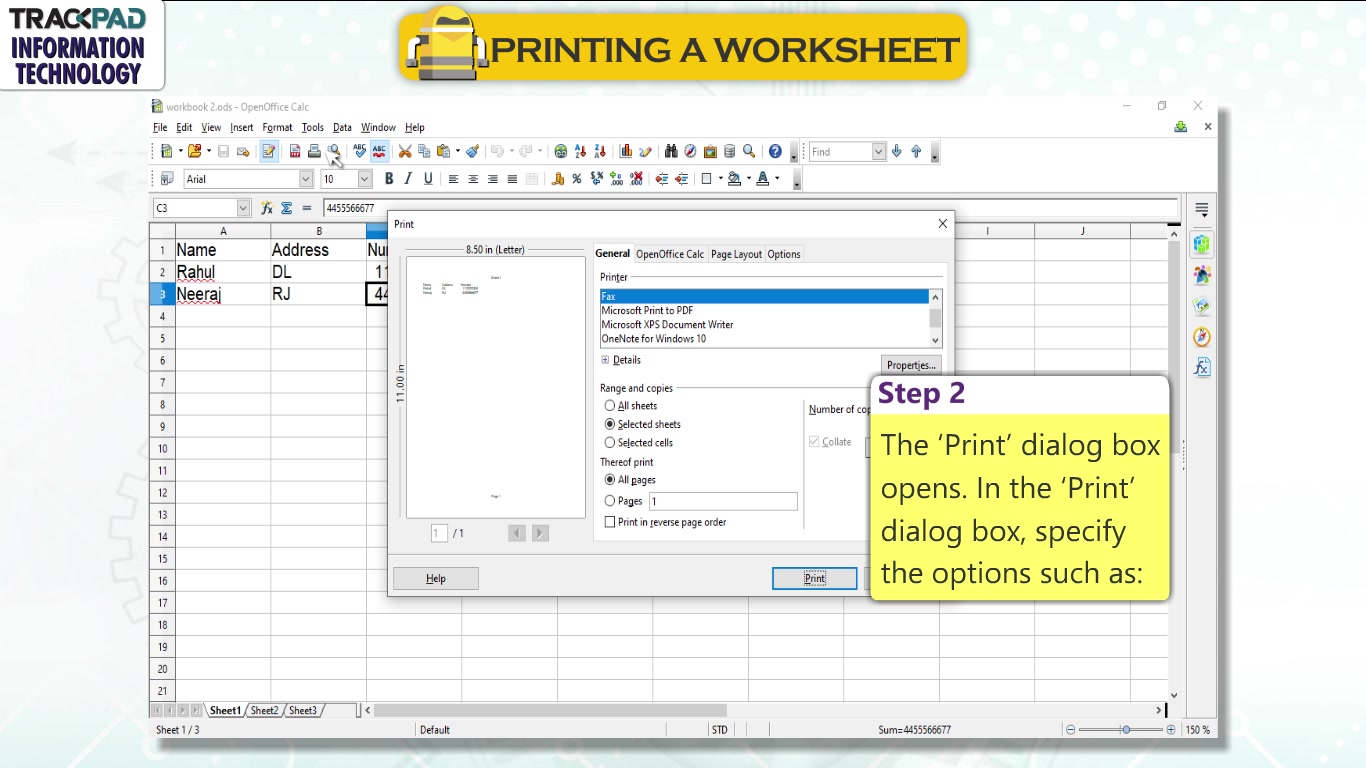The width and height of the screenshot is (1366, 768).
Task: Open the Data menu
Action: pos(342,127)
